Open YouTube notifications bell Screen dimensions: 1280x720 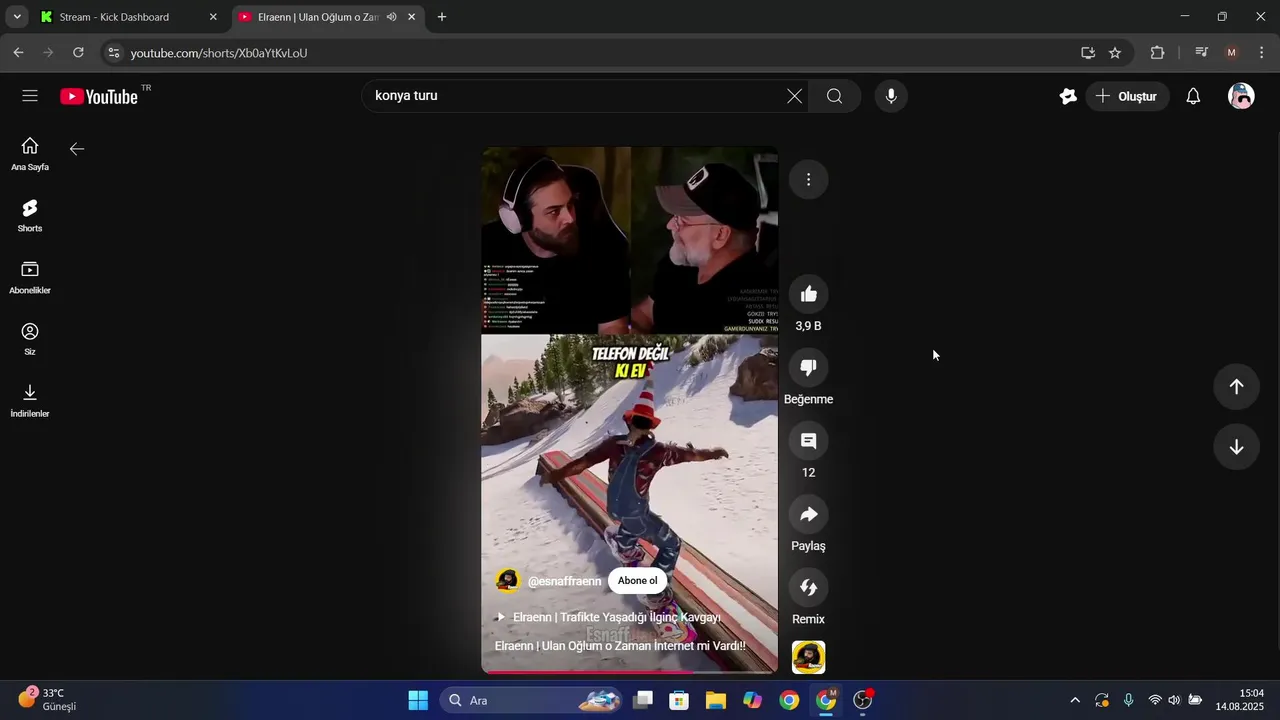coord(1193,96)
